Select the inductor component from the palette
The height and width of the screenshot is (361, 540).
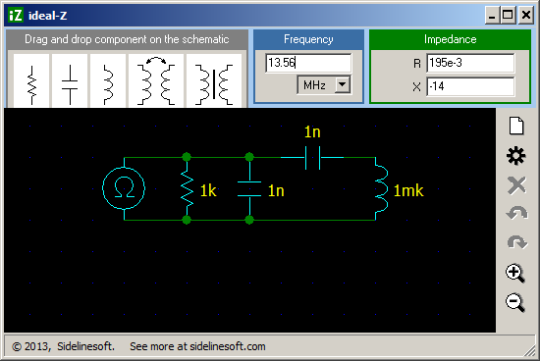tap(108, 81)
